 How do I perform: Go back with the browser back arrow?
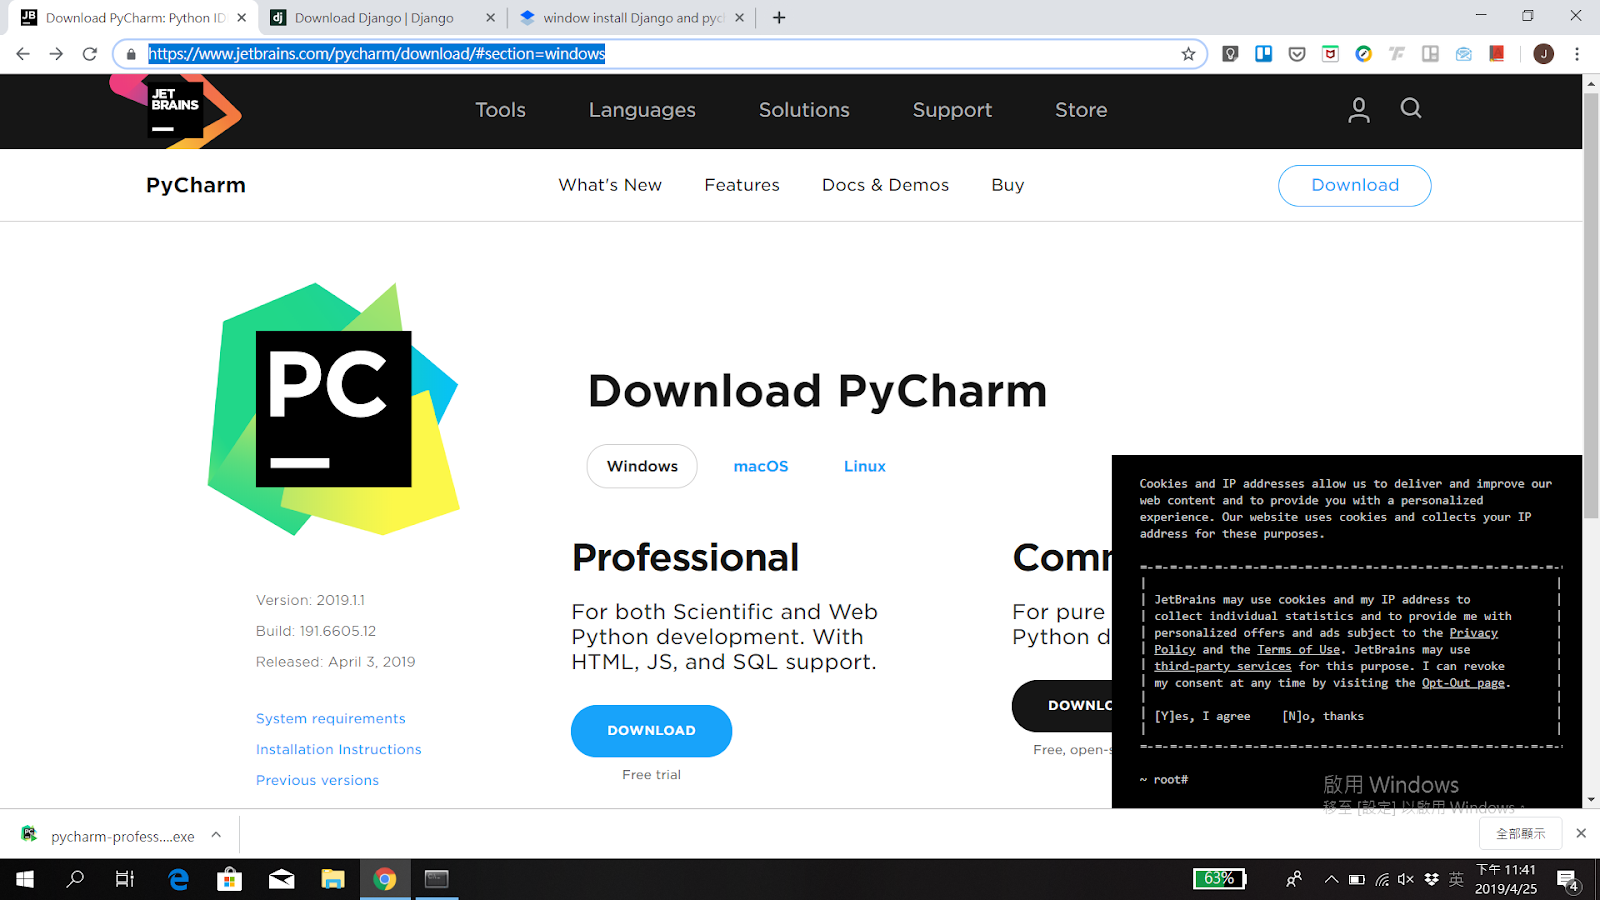23,54
